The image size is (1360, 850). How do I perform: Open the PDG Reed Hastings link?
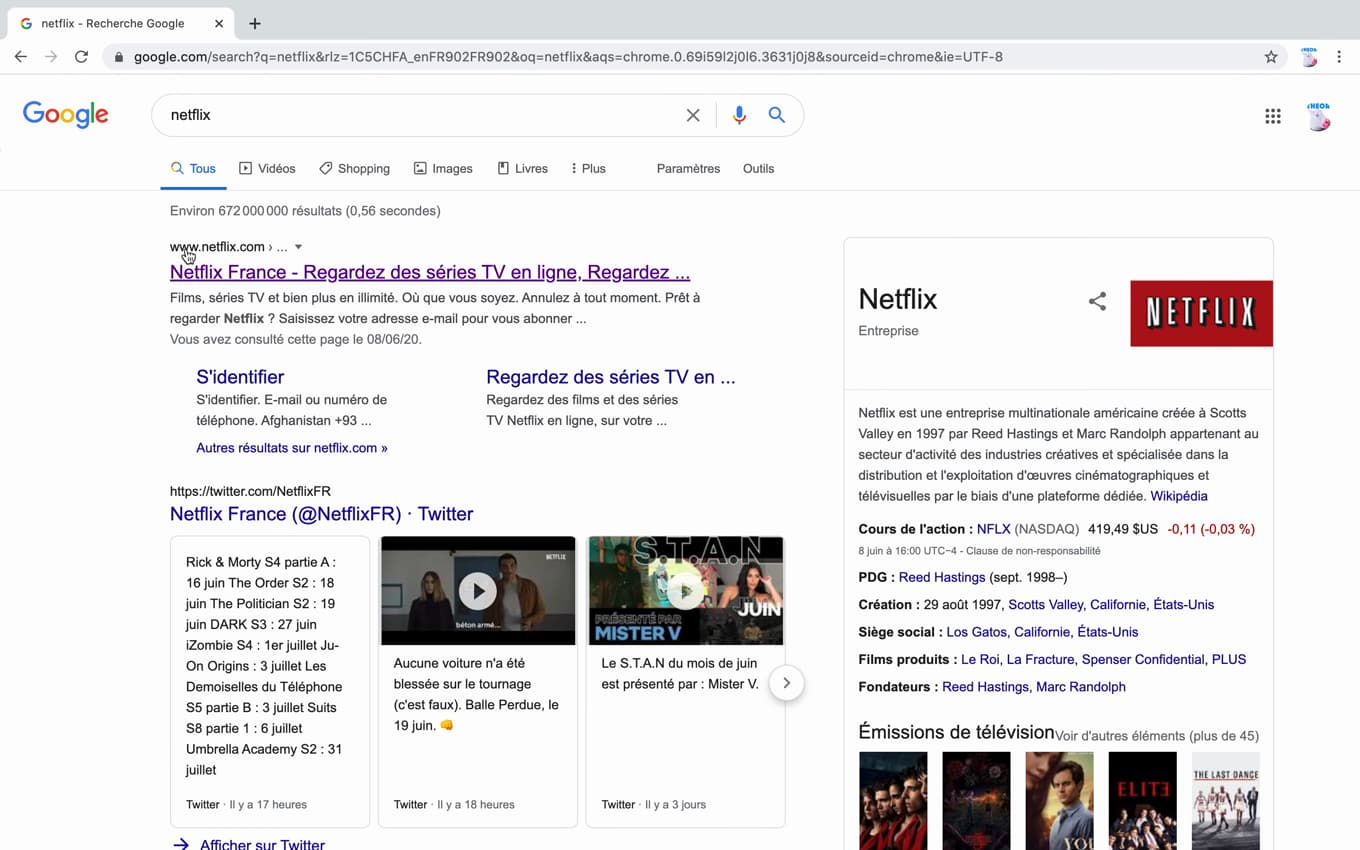click(x=942, y=577)
